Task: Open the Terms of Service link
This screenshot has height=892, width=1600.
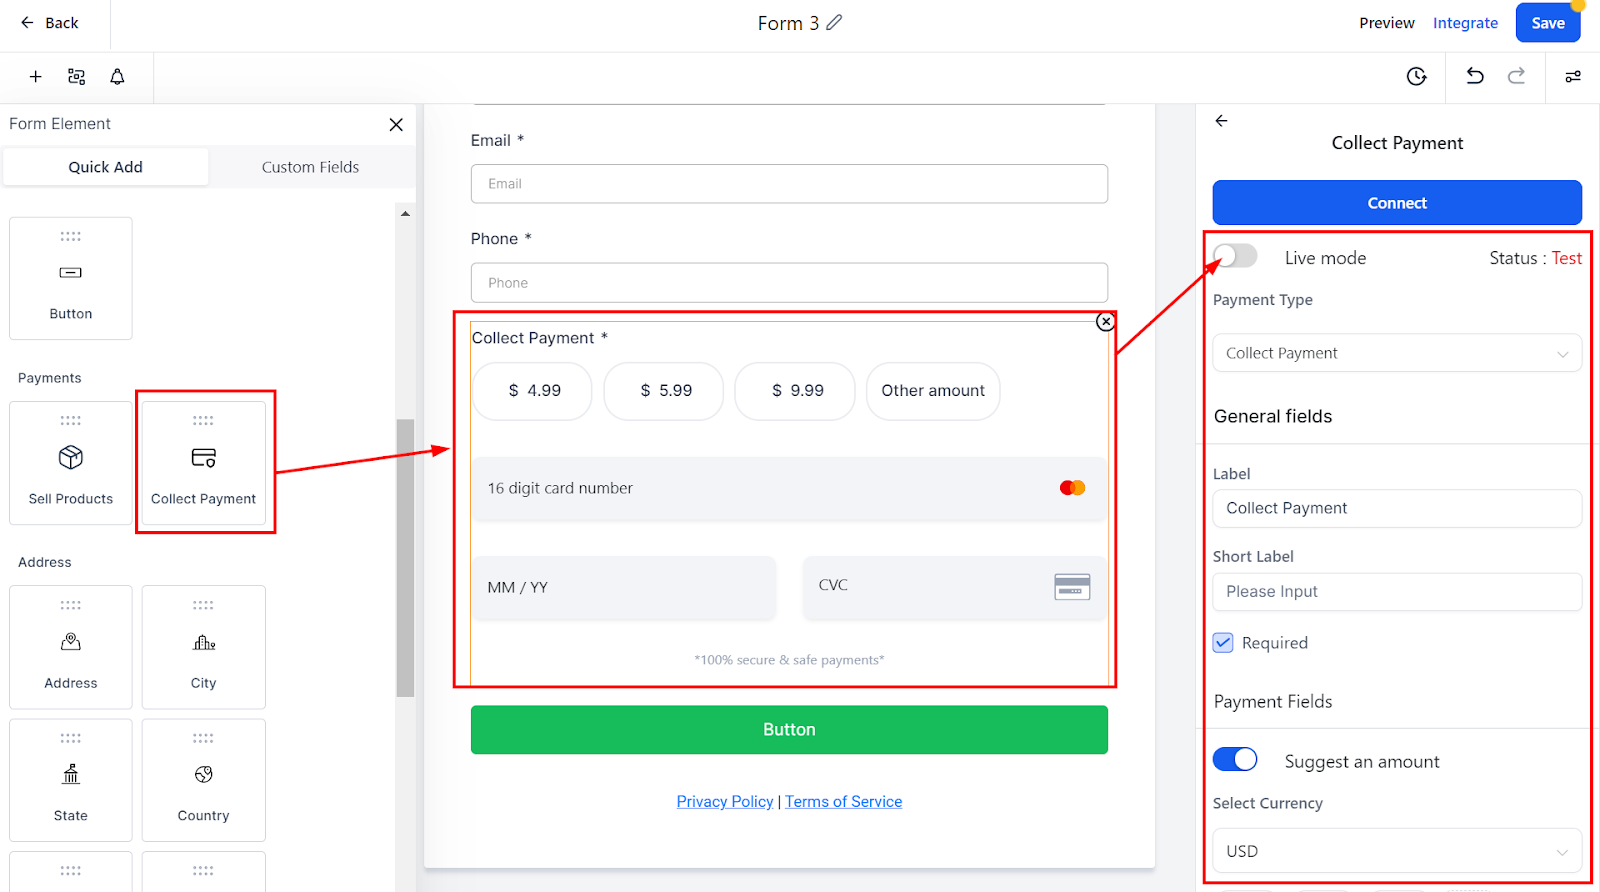Action: 843,801
